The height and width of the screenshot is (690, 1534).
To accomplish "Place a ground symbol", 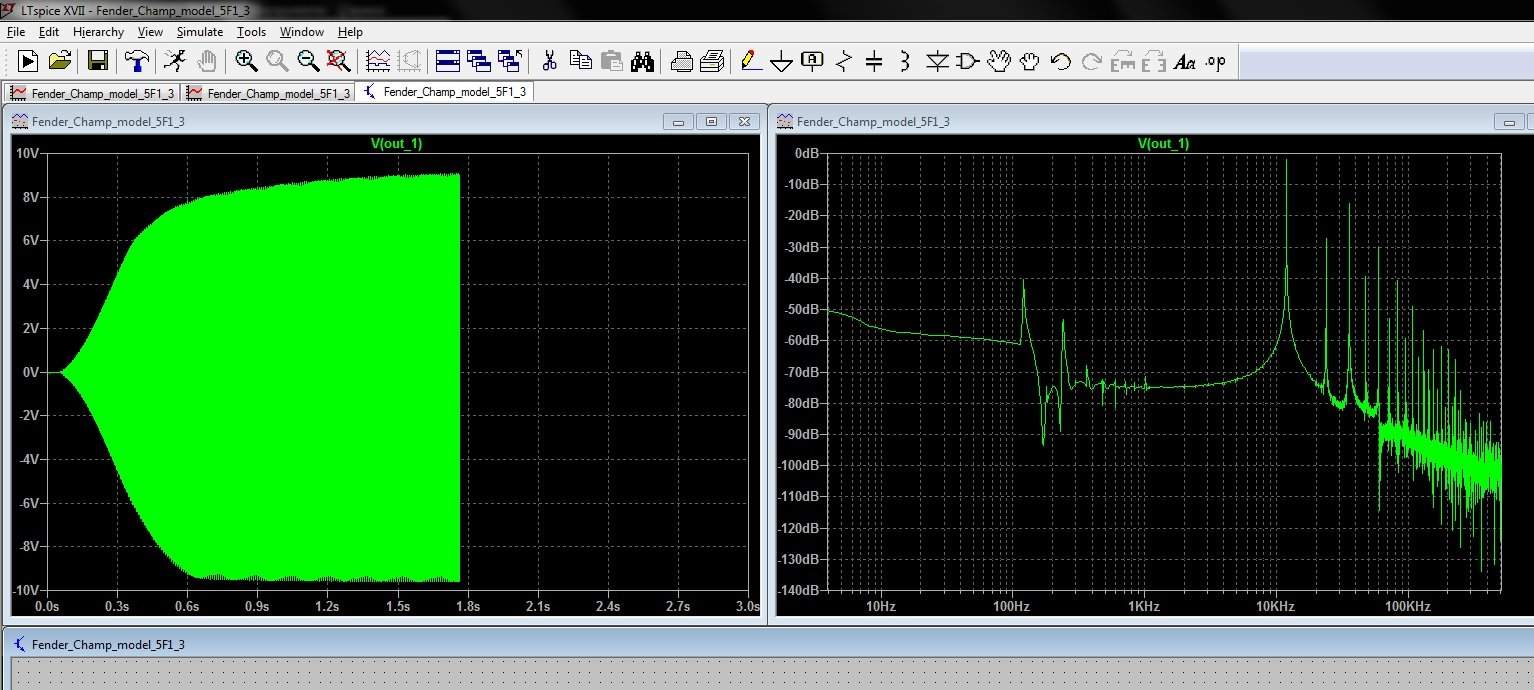I will [x=781, y=62].
